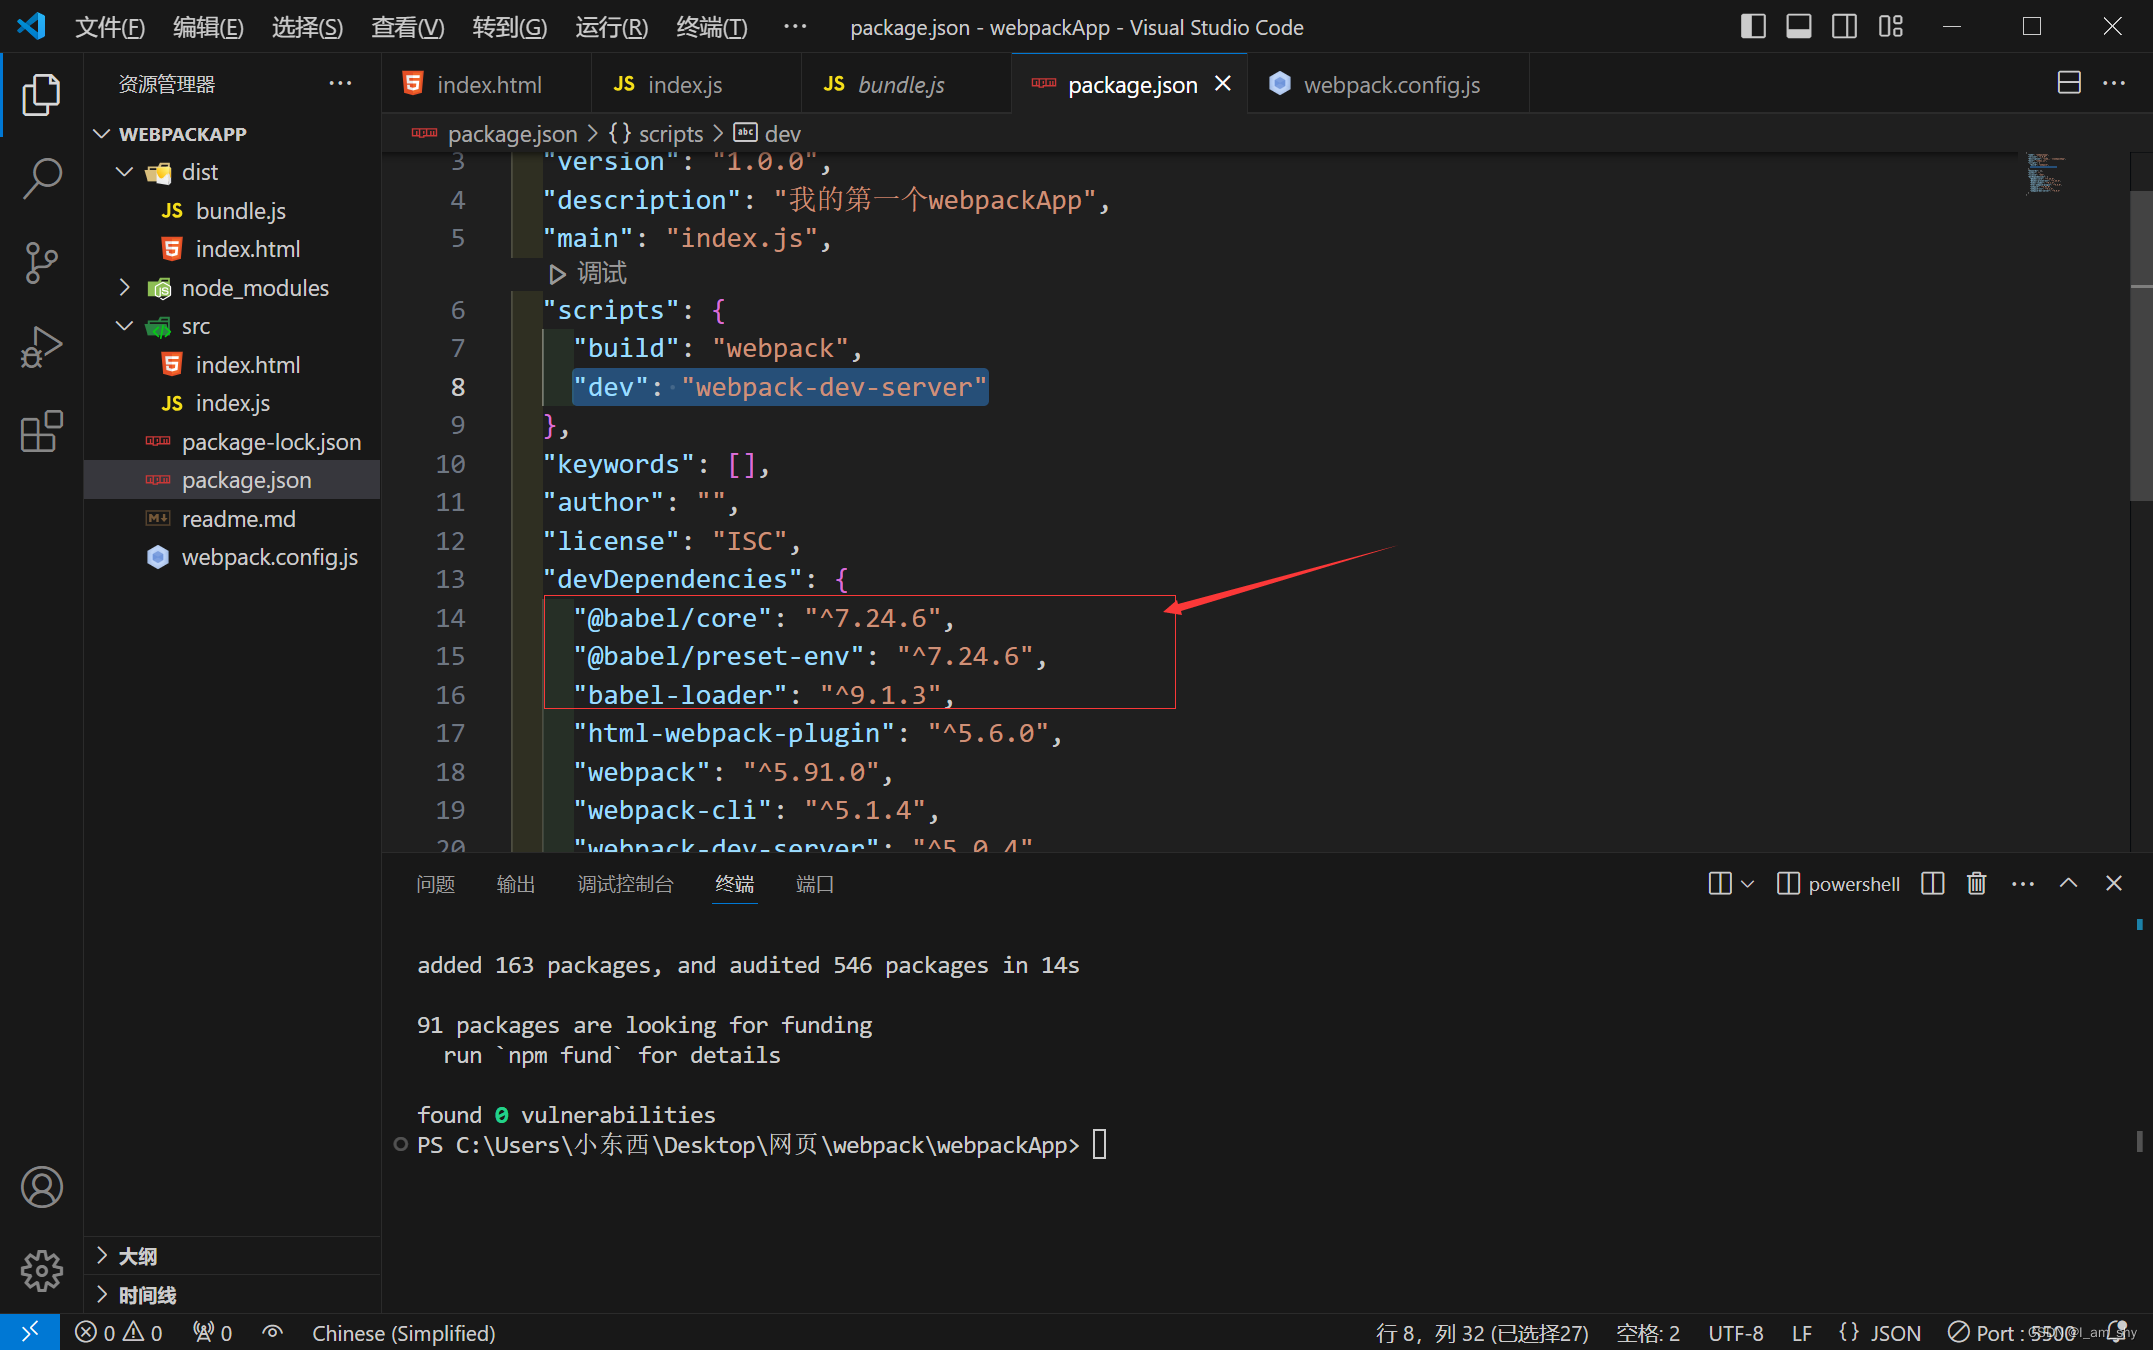Change encoding UTF-8 in status bar
This screenshot has height=1350, width=2153.
coord(1736,1333)
